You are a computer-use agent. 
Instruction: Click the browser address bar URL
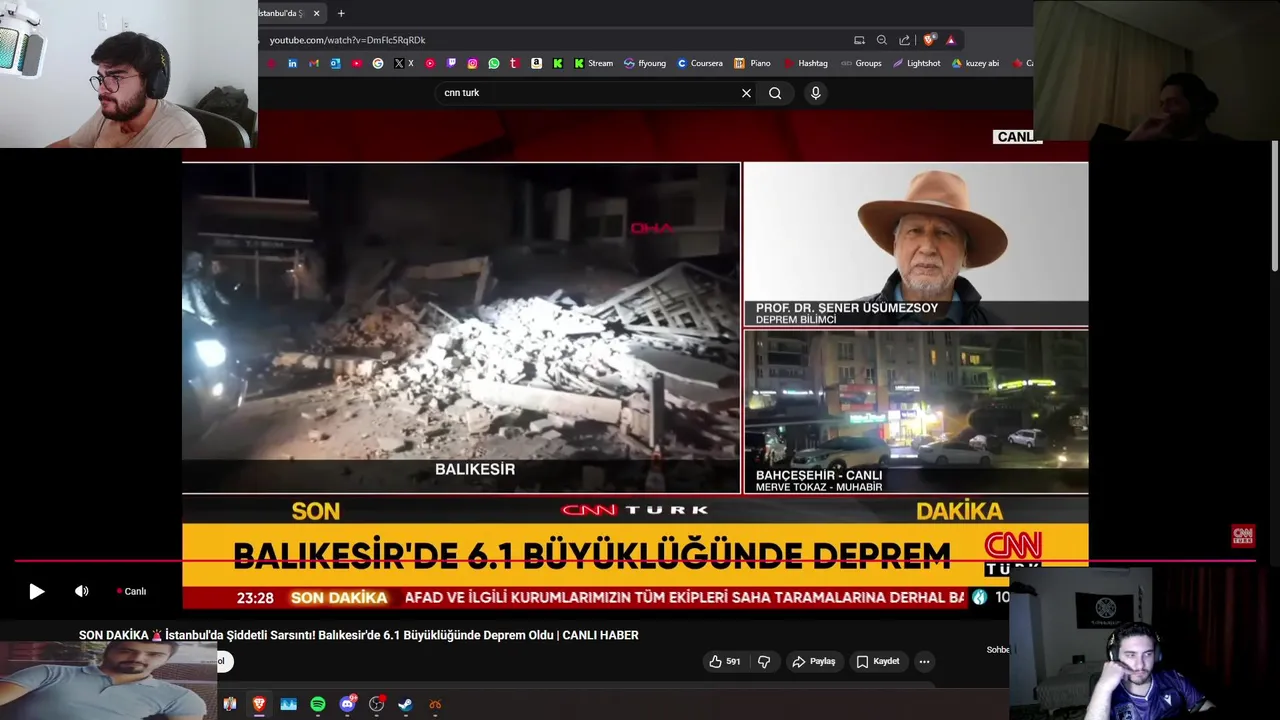348,40
